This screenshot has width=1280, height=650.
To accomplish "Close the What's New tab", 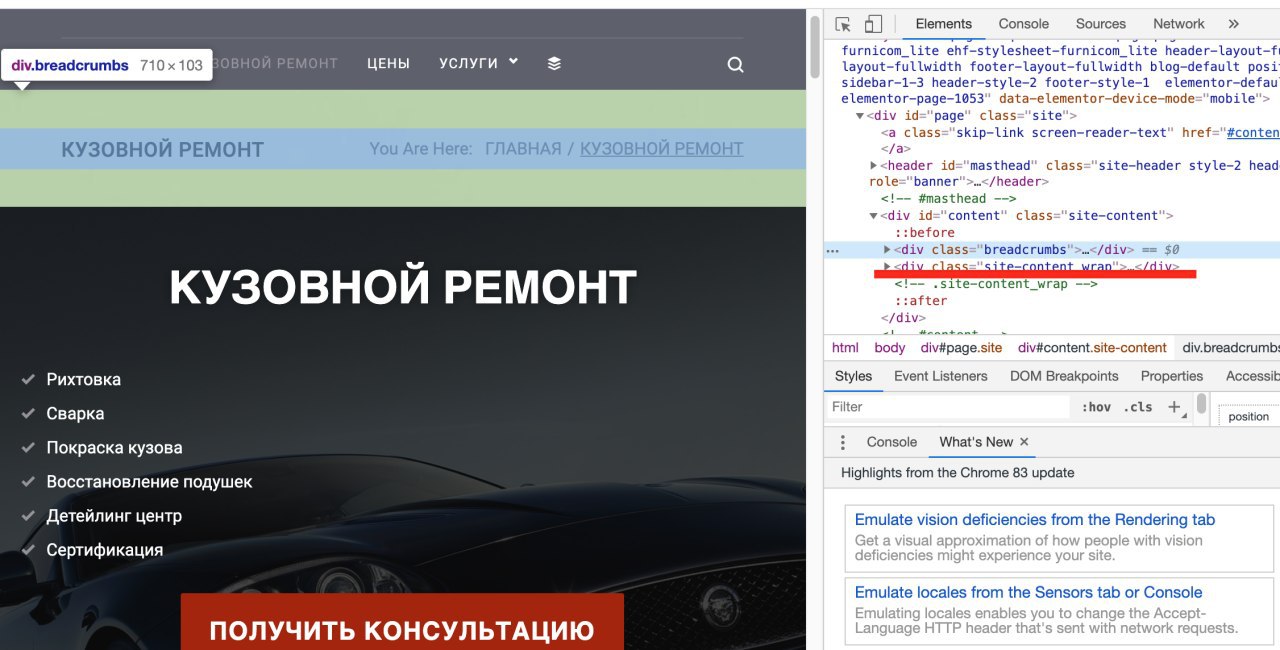I will 1024,442.
